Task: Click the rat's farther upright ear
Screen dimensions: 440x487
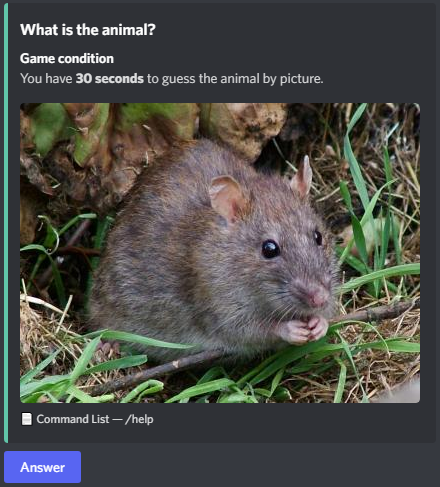Action: pyautogui.click(x=302, y=177)
